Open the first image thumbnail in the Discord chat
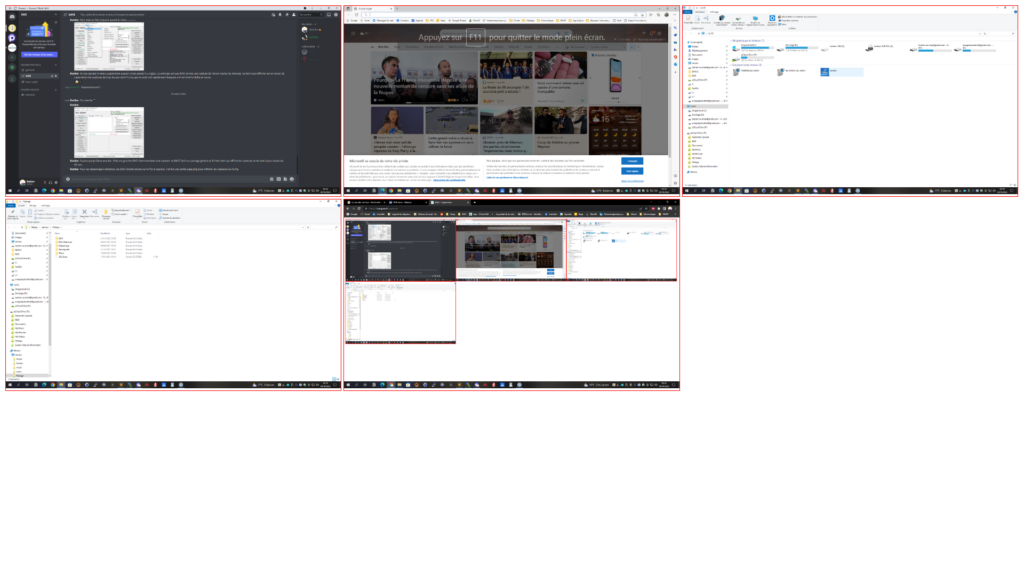 tap(109, 46)
